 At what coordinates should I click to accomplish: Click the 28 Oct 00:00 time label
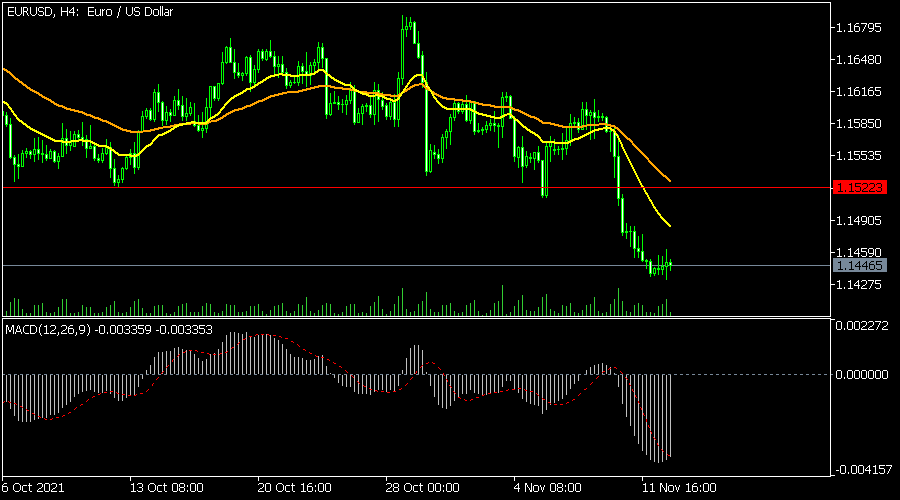422,488
